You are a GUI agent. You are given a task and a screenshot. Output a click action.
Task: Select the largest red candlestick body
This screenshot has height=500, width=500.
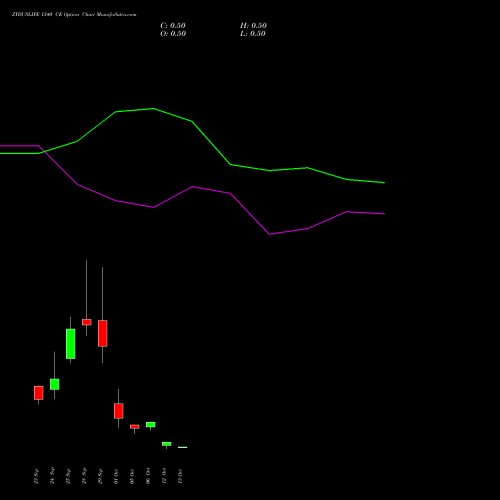[x=103, y=333]
